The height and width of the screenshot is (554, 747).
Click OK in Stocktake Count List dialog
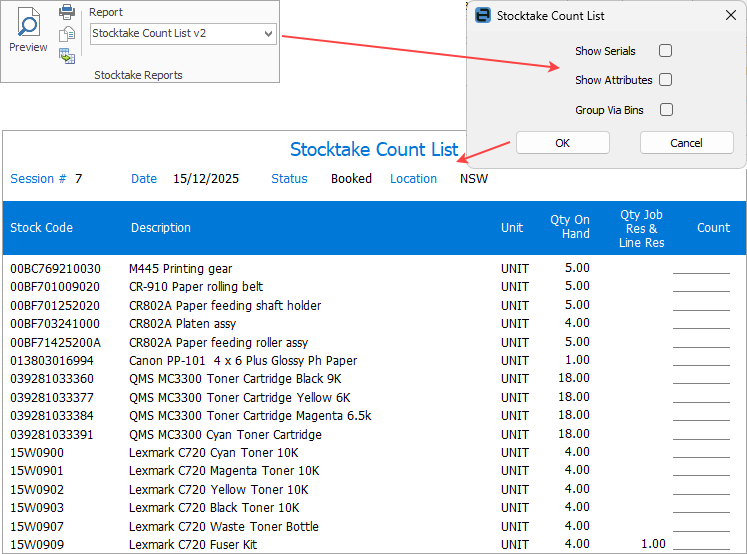[563, 143]
